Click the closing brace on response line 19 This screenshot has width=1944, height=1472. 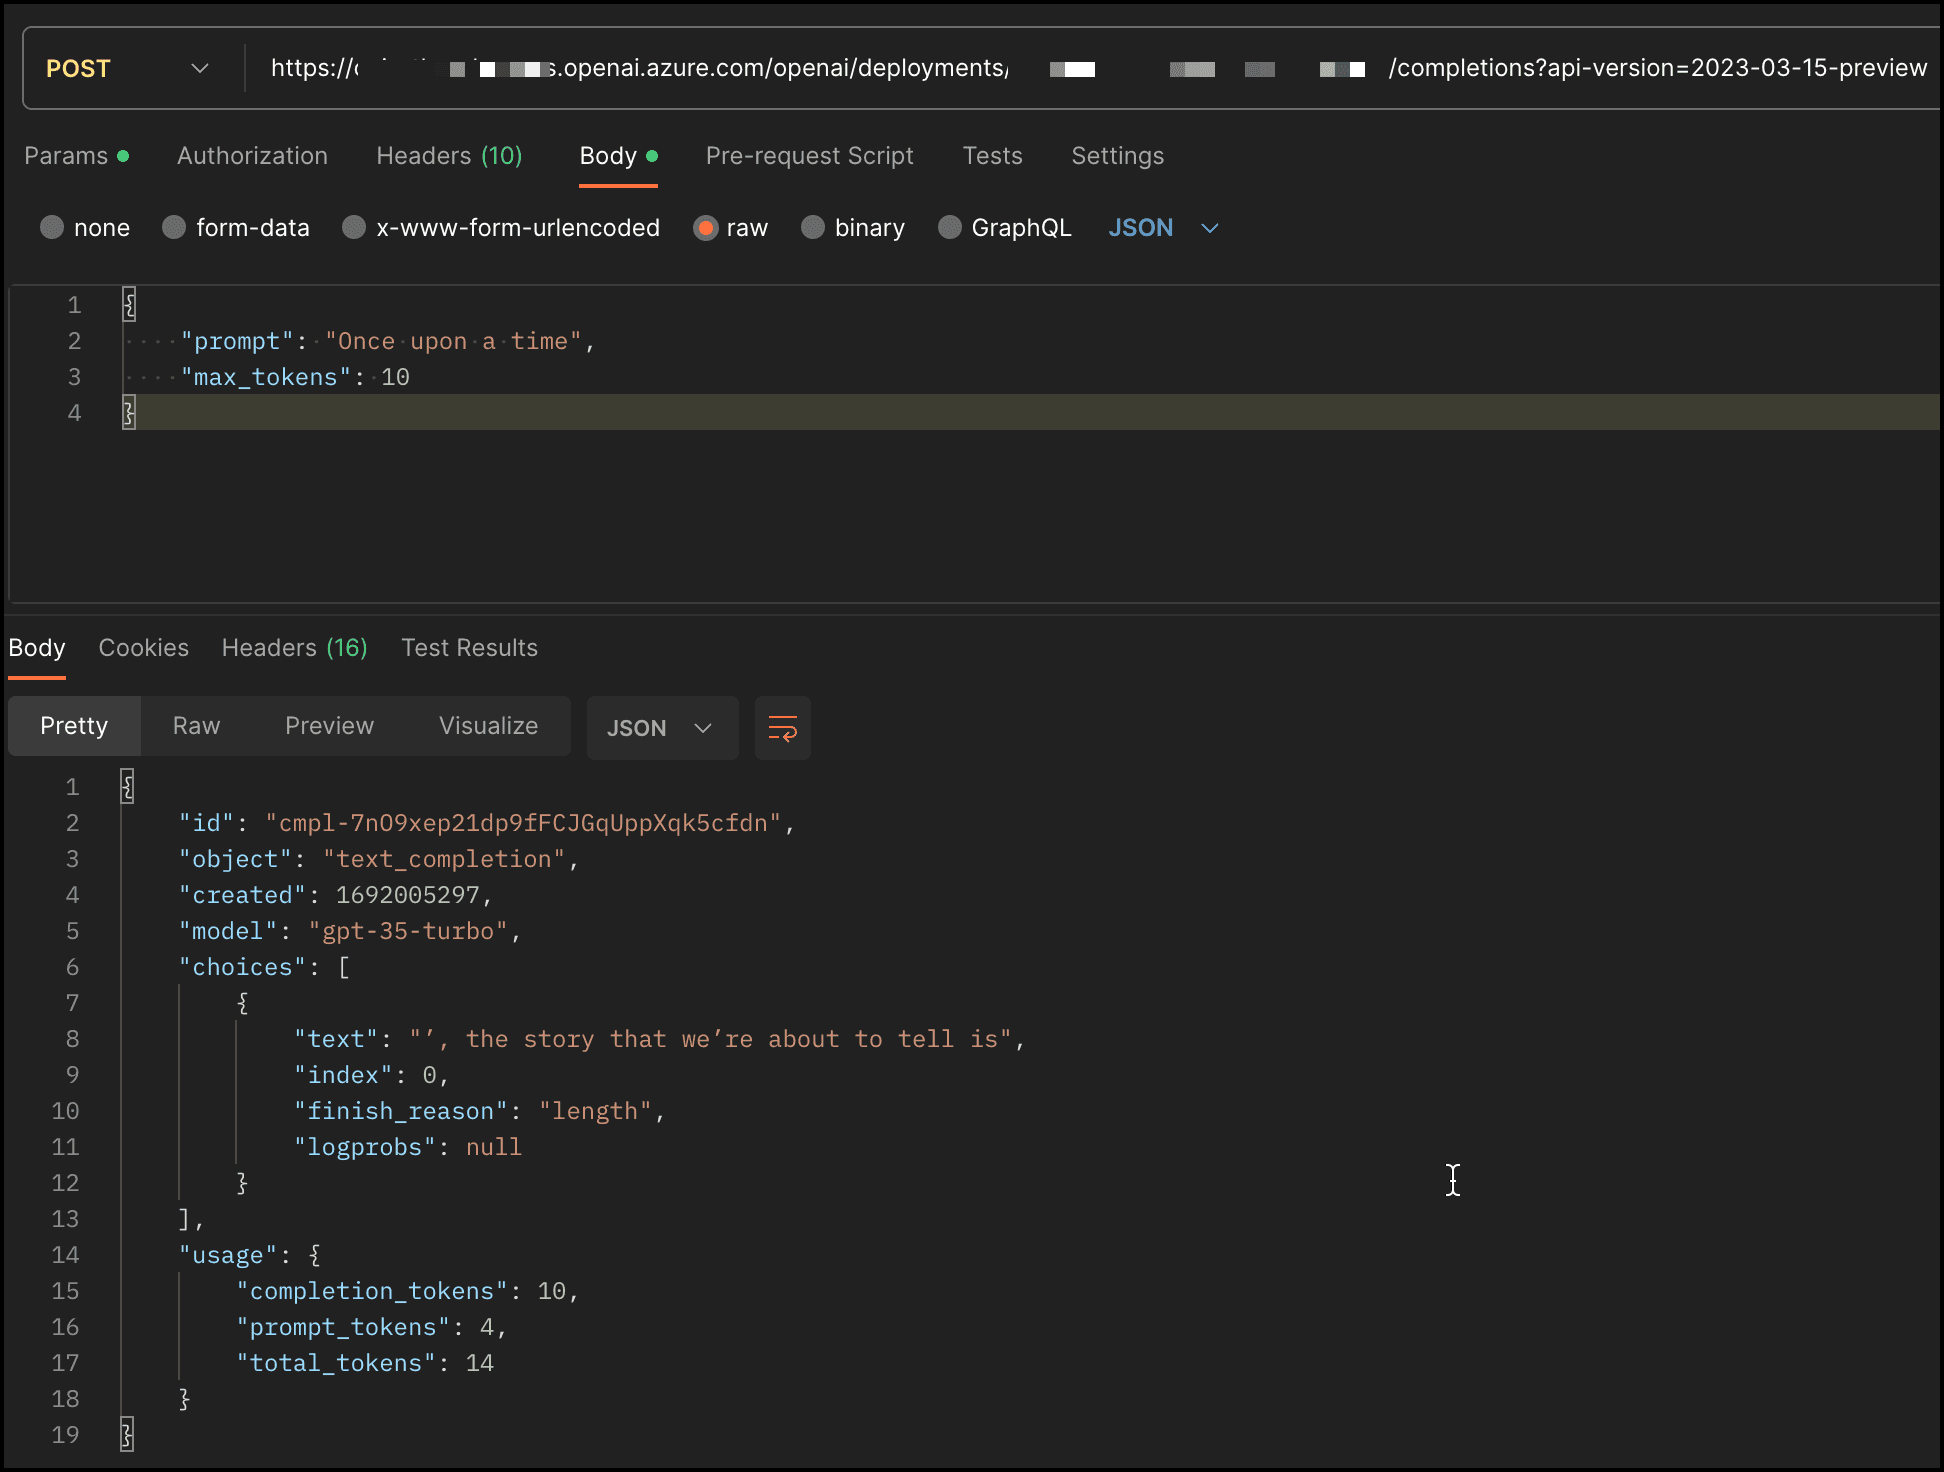(127, 1435)
